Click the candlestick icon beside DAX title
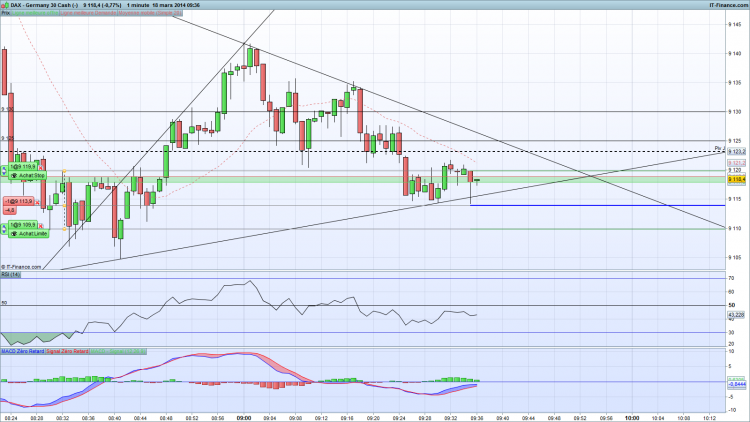 4,5
